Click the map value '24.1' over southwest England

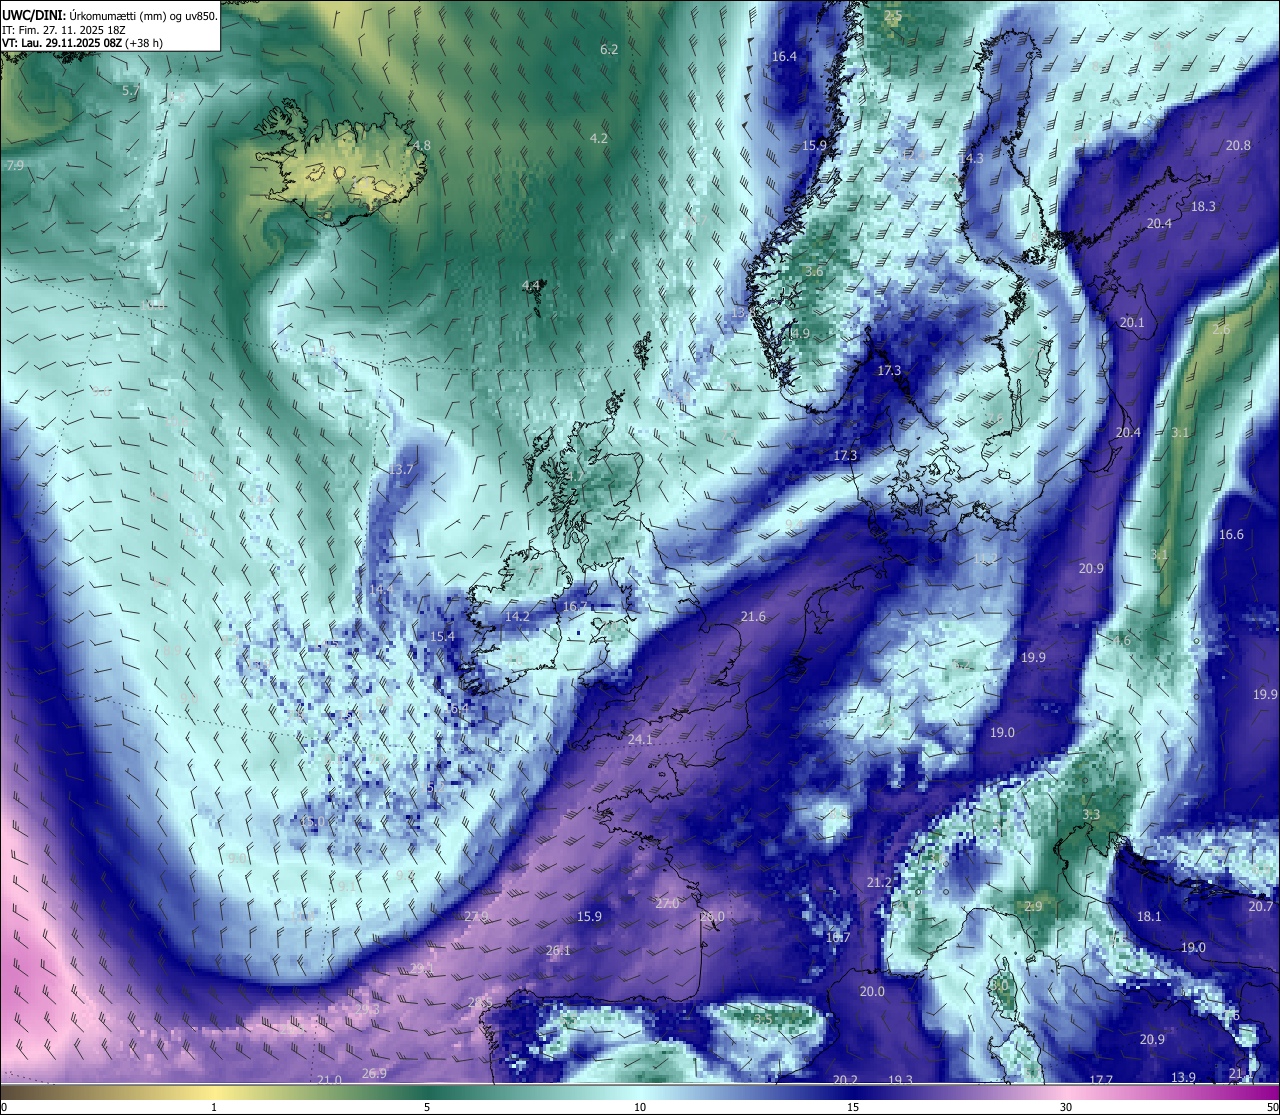[640, 739]
